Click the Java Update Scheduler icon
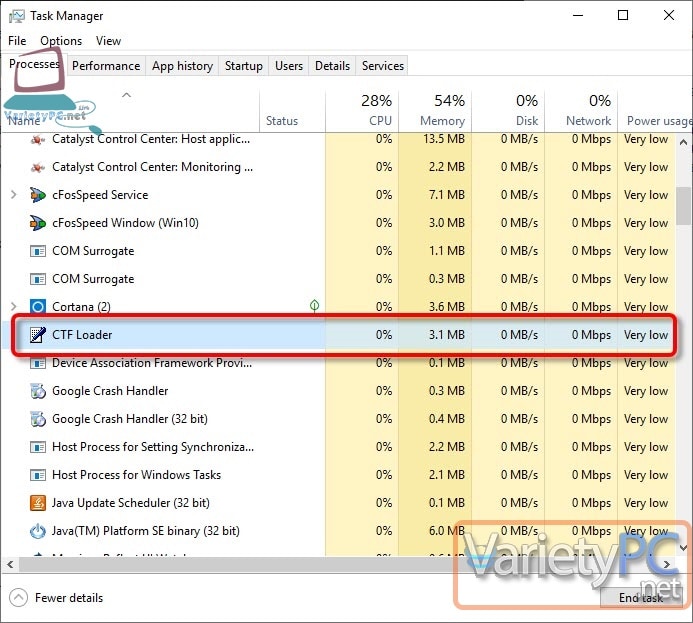 [x=38, y=503]
